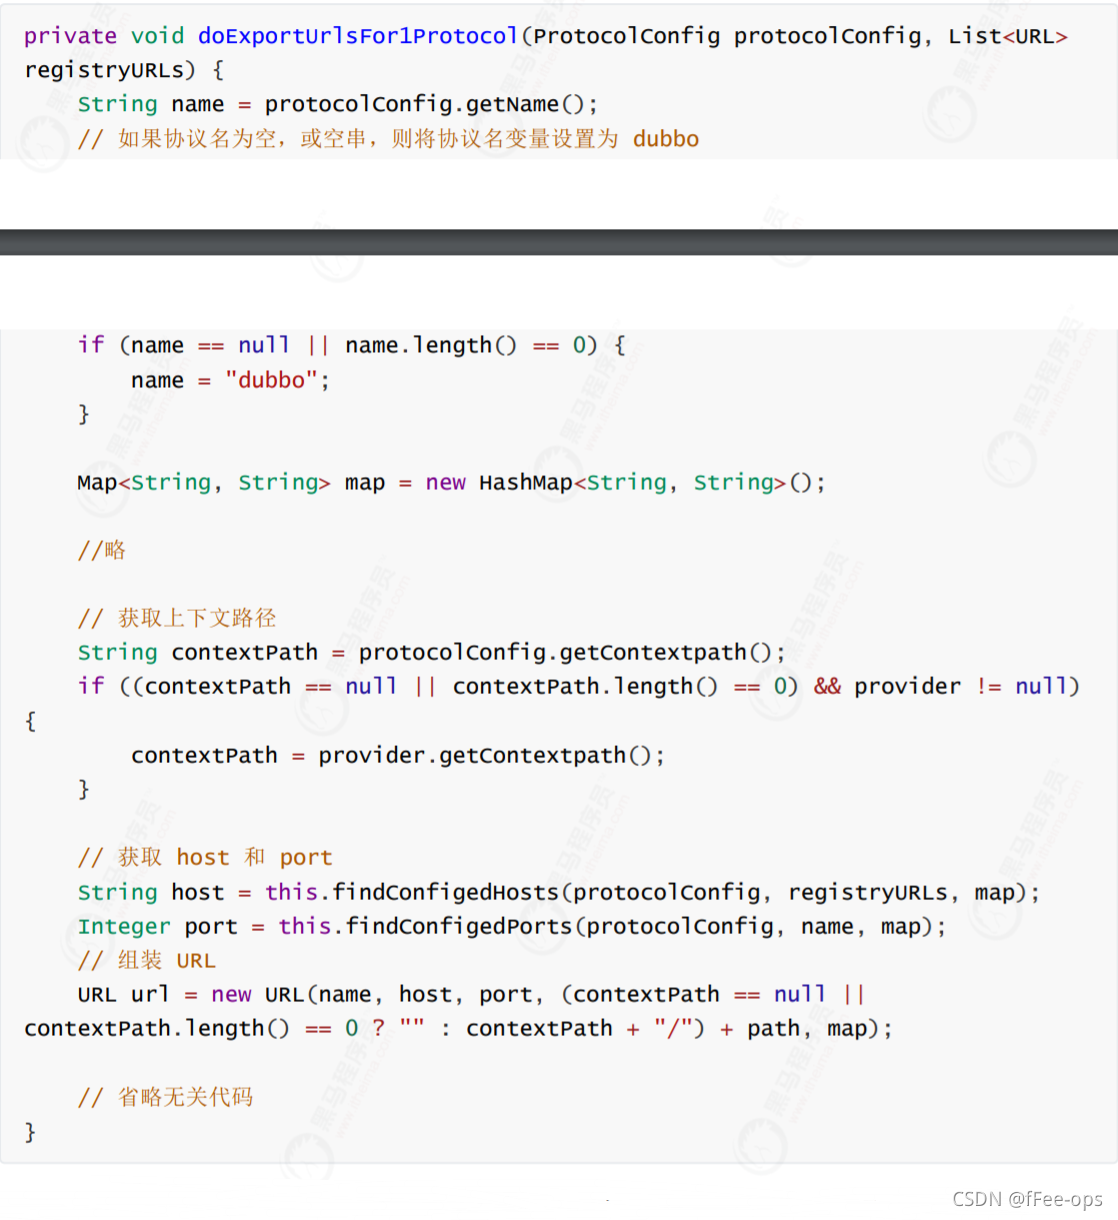The height and width of the screenshot is (1220, 1118).
Task: Click the CSDN @fFee-ops credit text
Action: point(1027,1199)
